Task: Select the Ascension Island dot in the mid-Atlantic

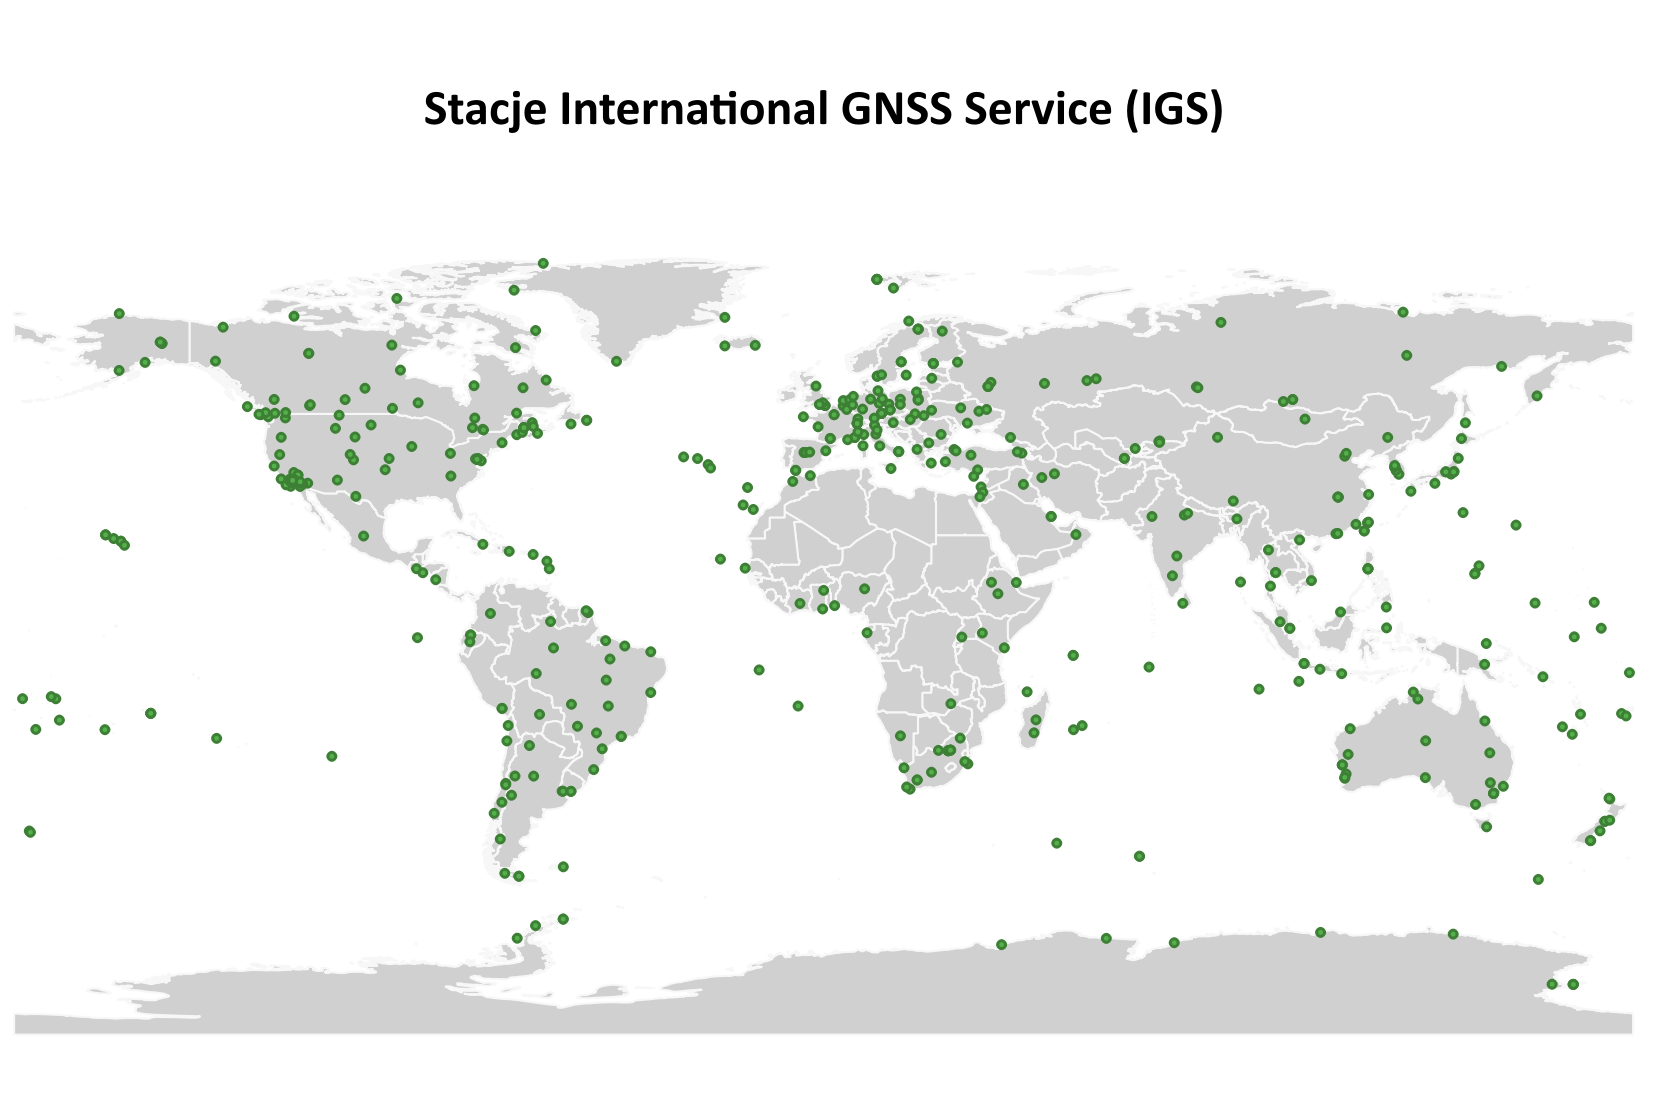Action: [x=759, y=670]
